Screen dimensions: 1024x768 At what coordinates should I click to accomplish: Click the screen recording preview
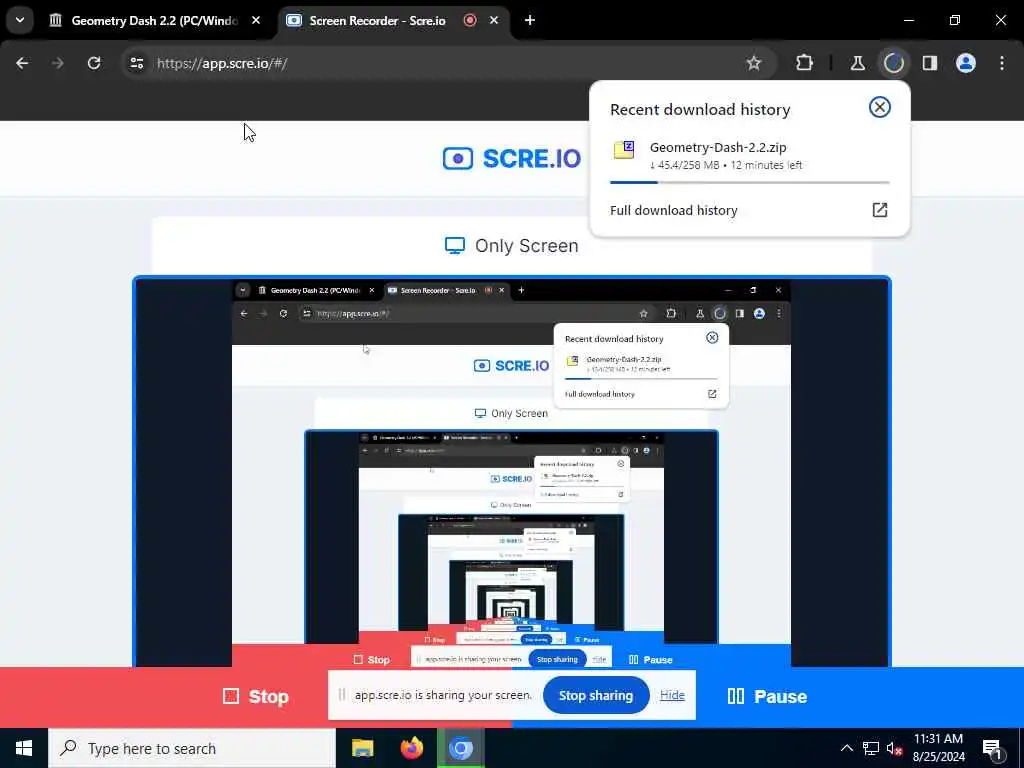coord(512,472)
